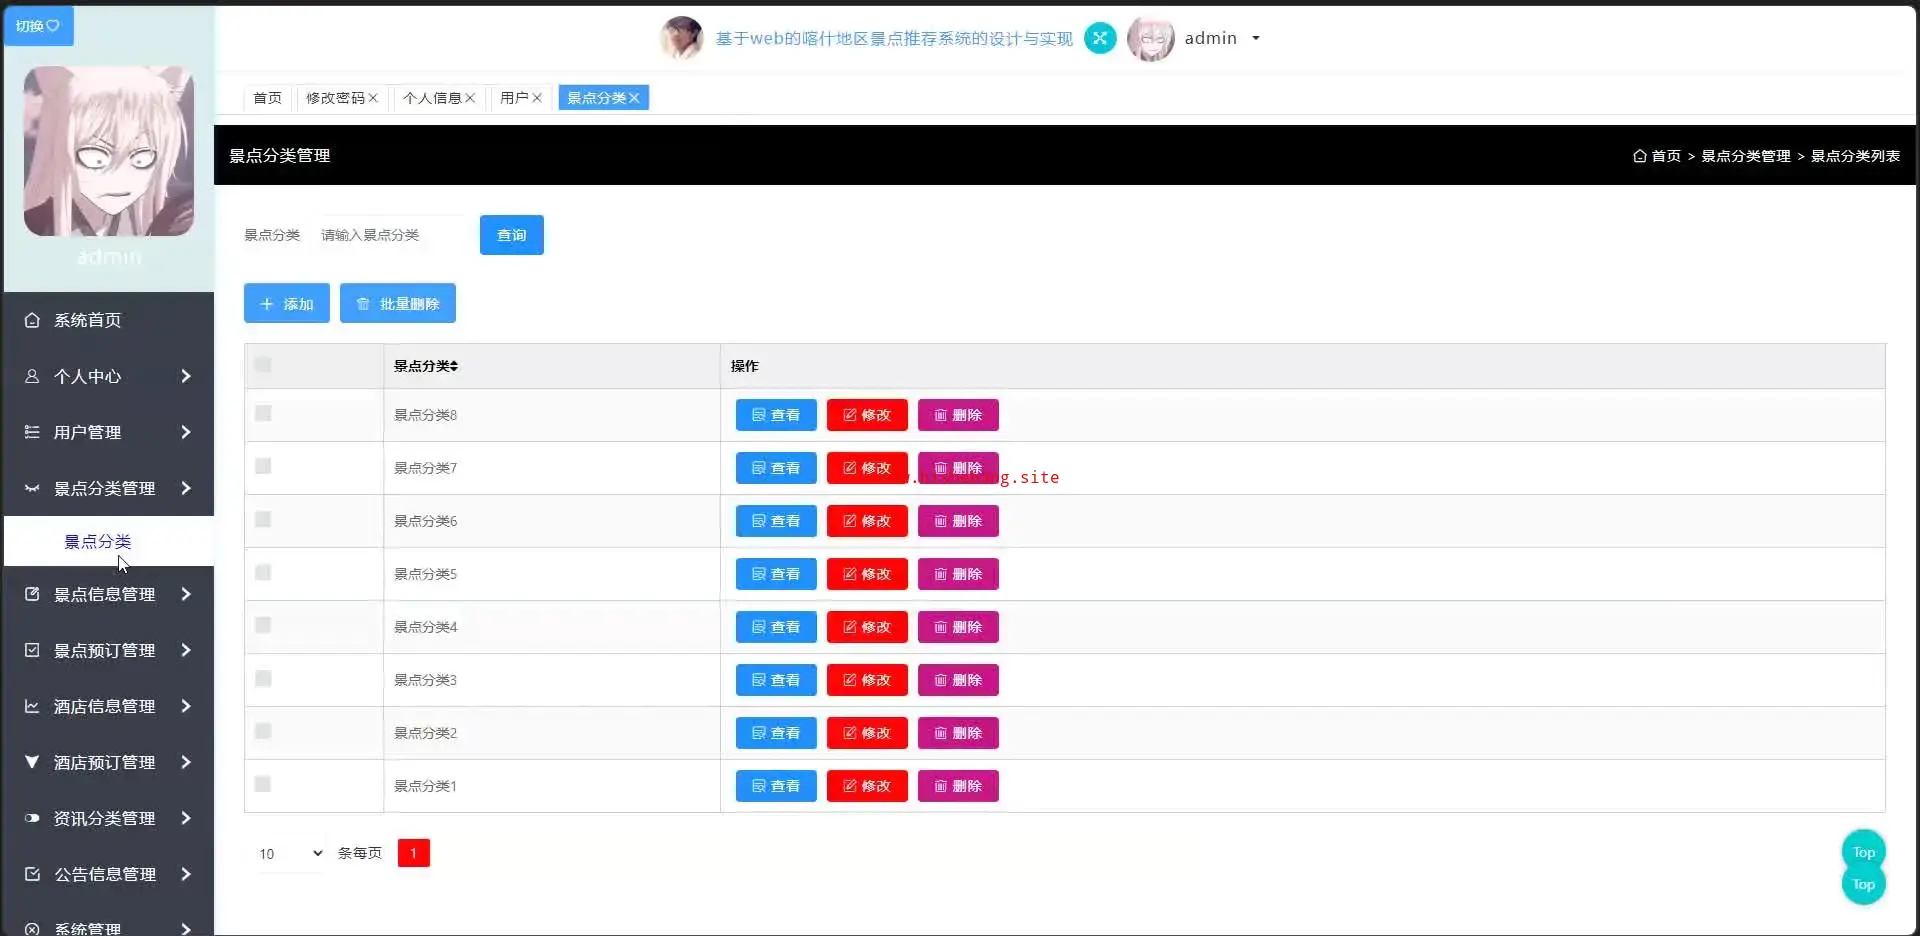Check the box for 景点分类2
This screenshot has width=1920, height=936.
[x=263, y=731]
